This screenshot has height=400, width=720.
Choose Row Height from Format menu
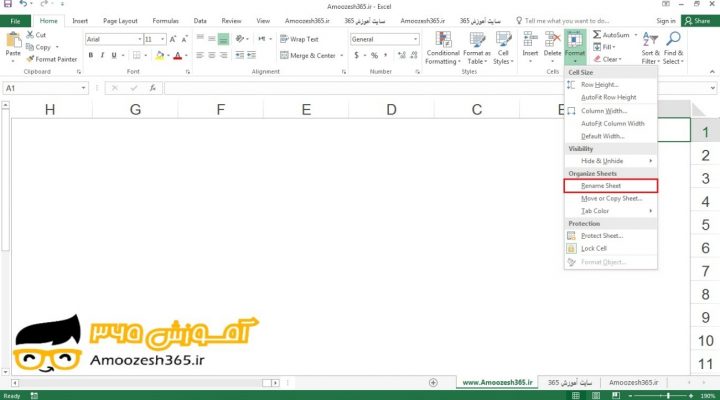click(611, 85)
